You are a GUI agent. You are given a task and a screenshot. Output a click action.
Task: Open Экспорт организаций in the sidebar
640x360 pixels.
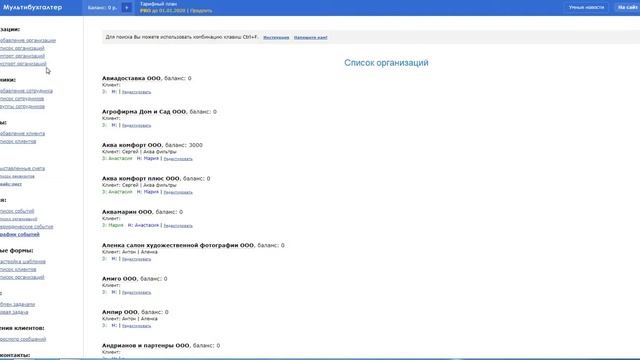[x=23, y=64]
